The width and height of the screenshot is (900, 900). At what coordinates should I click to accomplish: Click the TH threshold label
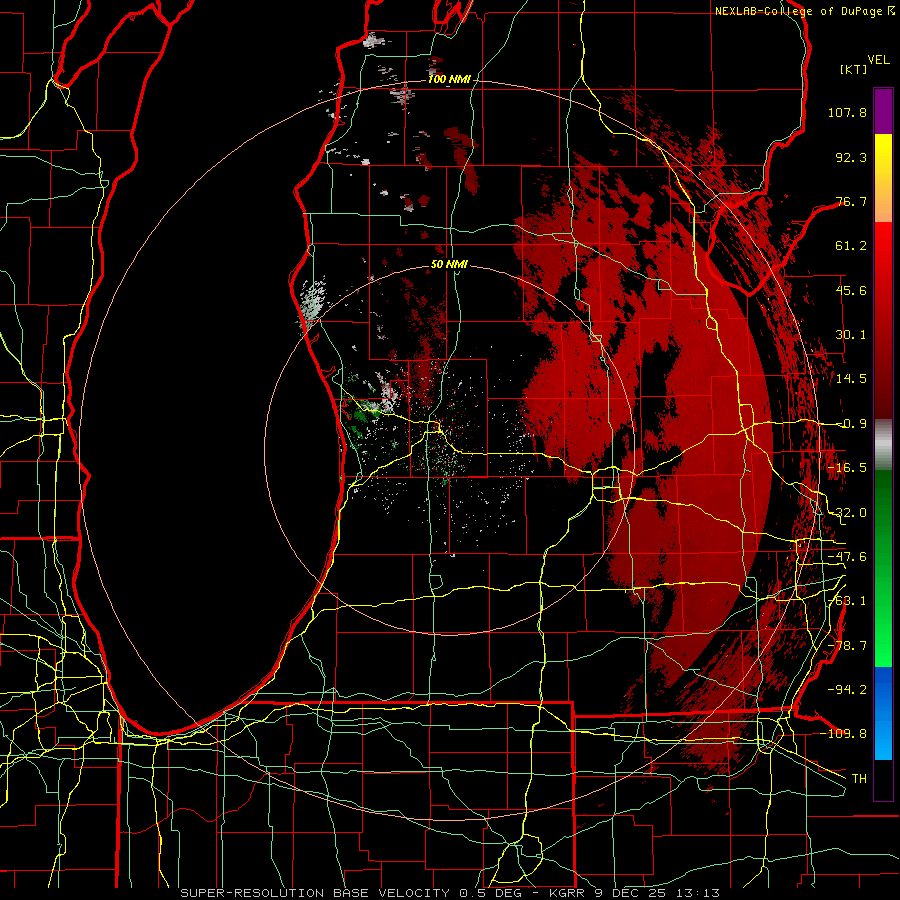point(859,778)
